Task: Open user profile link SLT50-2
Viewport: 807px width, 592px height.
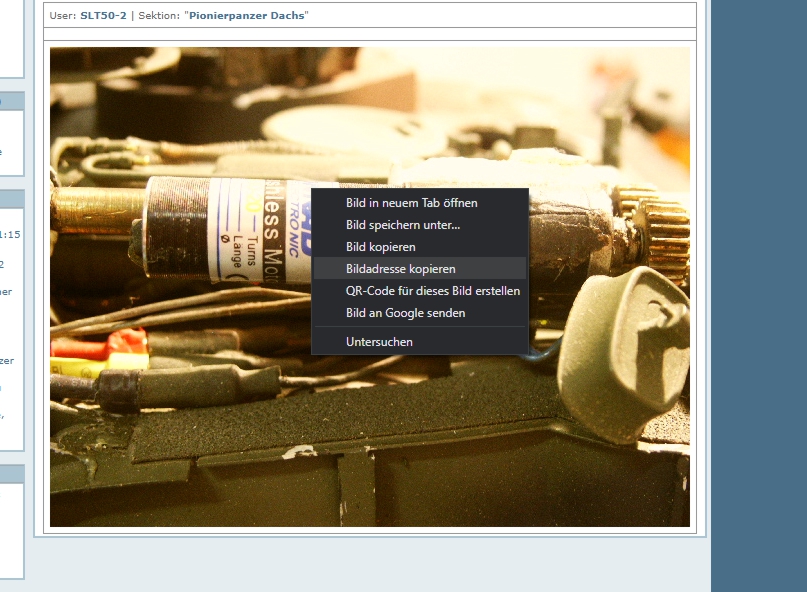Action: 103,16
